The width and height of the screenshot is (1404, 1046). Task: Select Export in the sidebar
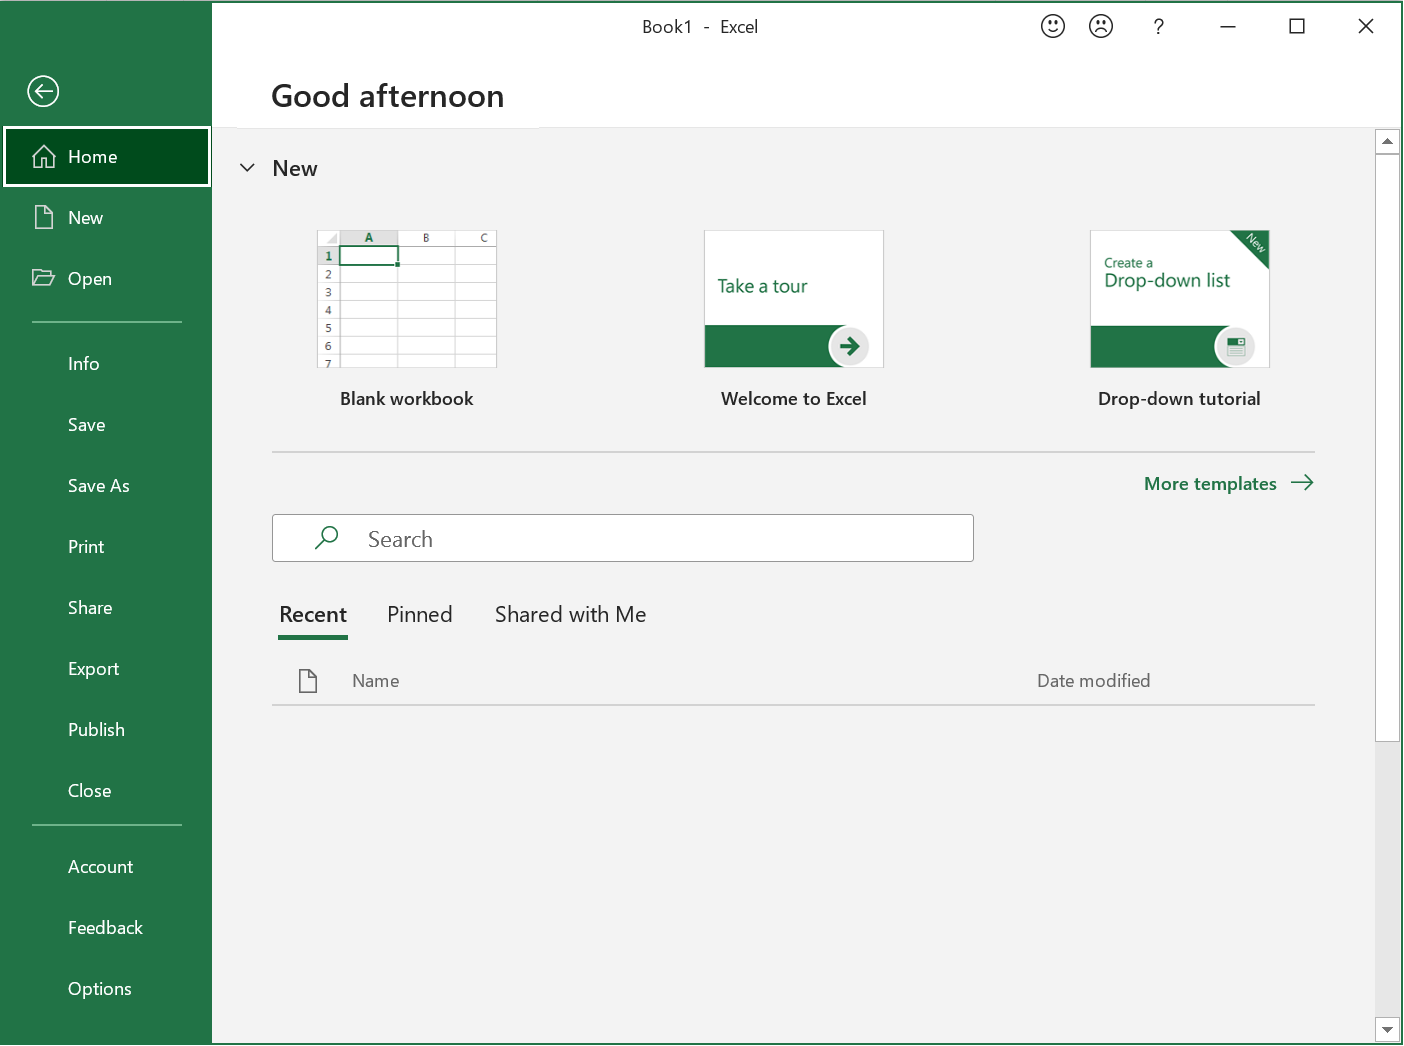107,669
